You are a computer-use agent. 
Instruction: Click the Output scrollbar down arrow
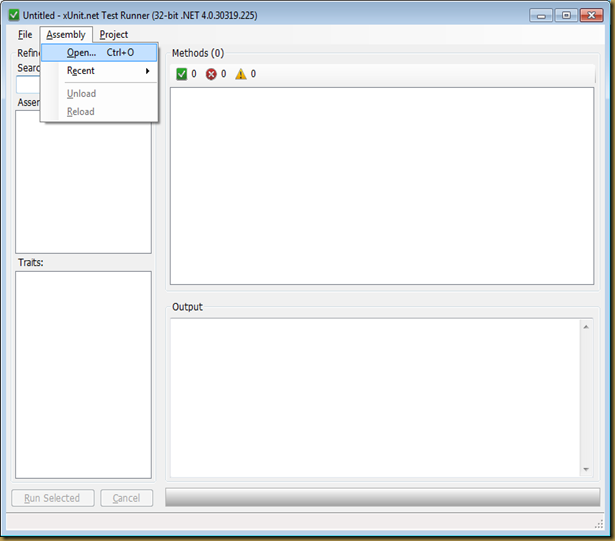click(586, 469)
